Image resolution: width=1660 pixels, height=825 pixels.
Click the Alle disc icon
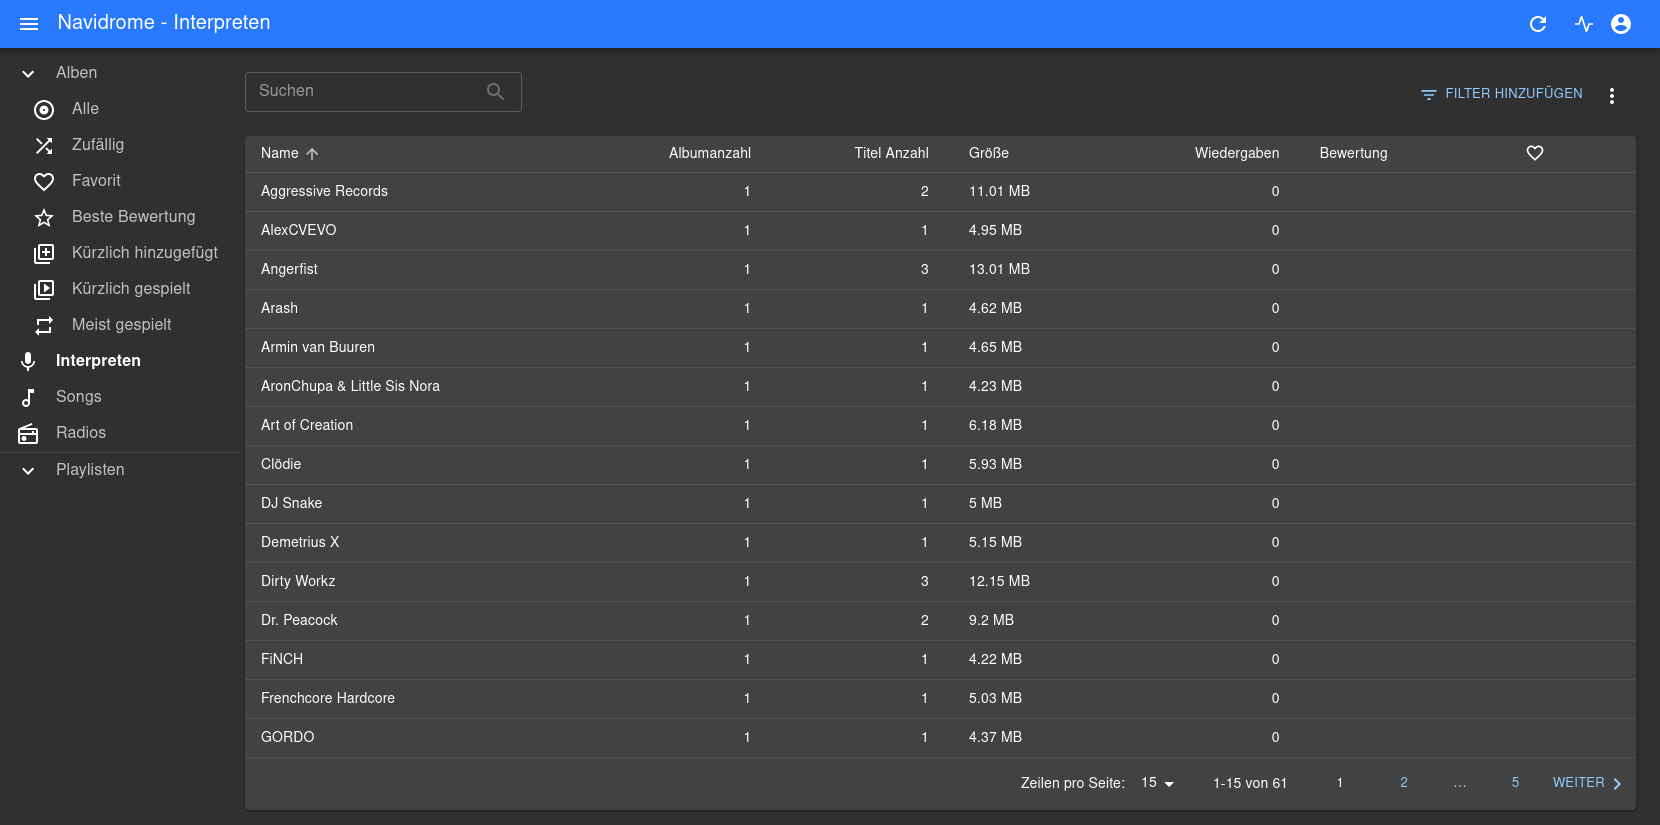tap(44, 109)
